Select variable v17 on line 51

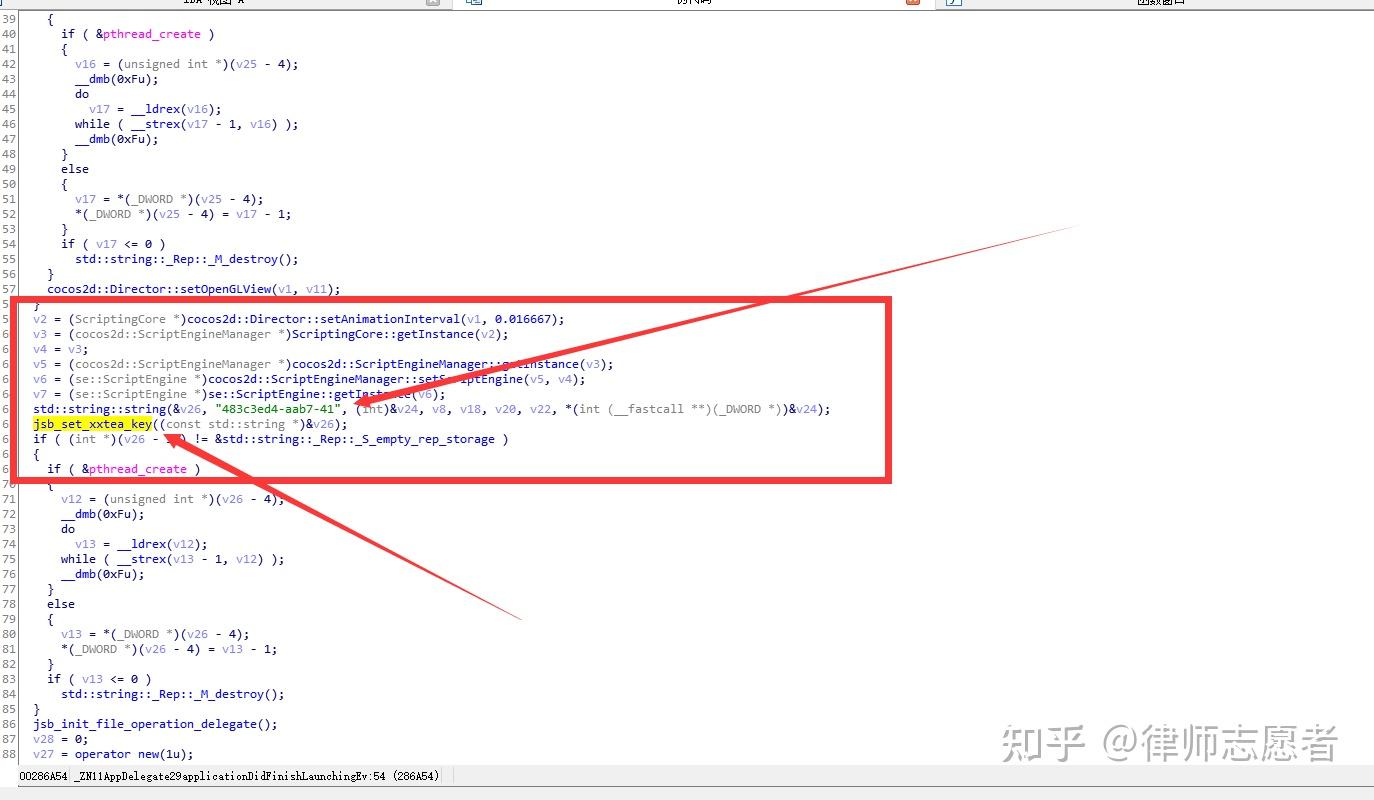pos(86,198)
